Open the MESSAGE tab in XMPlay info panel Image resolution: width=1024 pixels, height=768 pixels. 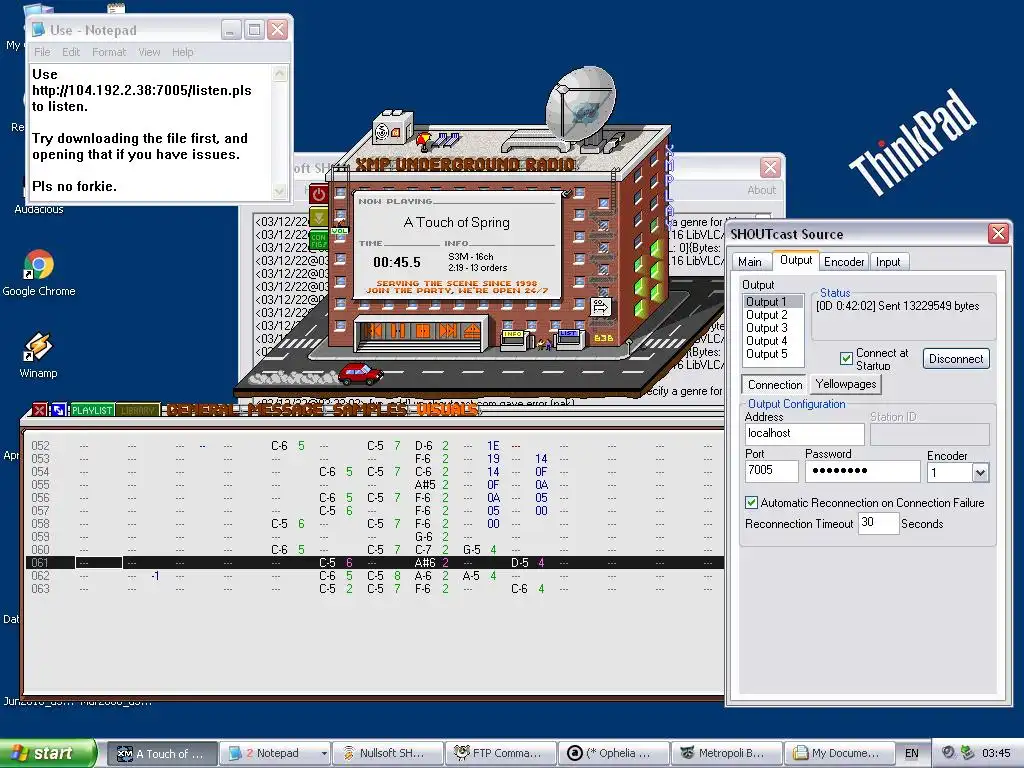pyautogui.click(x=285, y=410)
